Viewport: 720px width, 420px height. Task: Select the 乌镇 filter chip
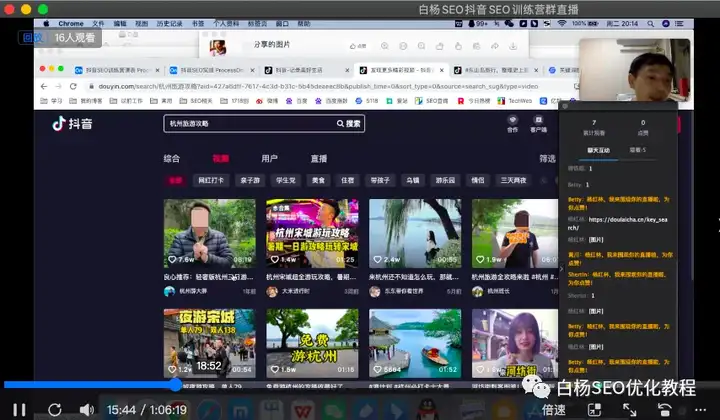413,180
